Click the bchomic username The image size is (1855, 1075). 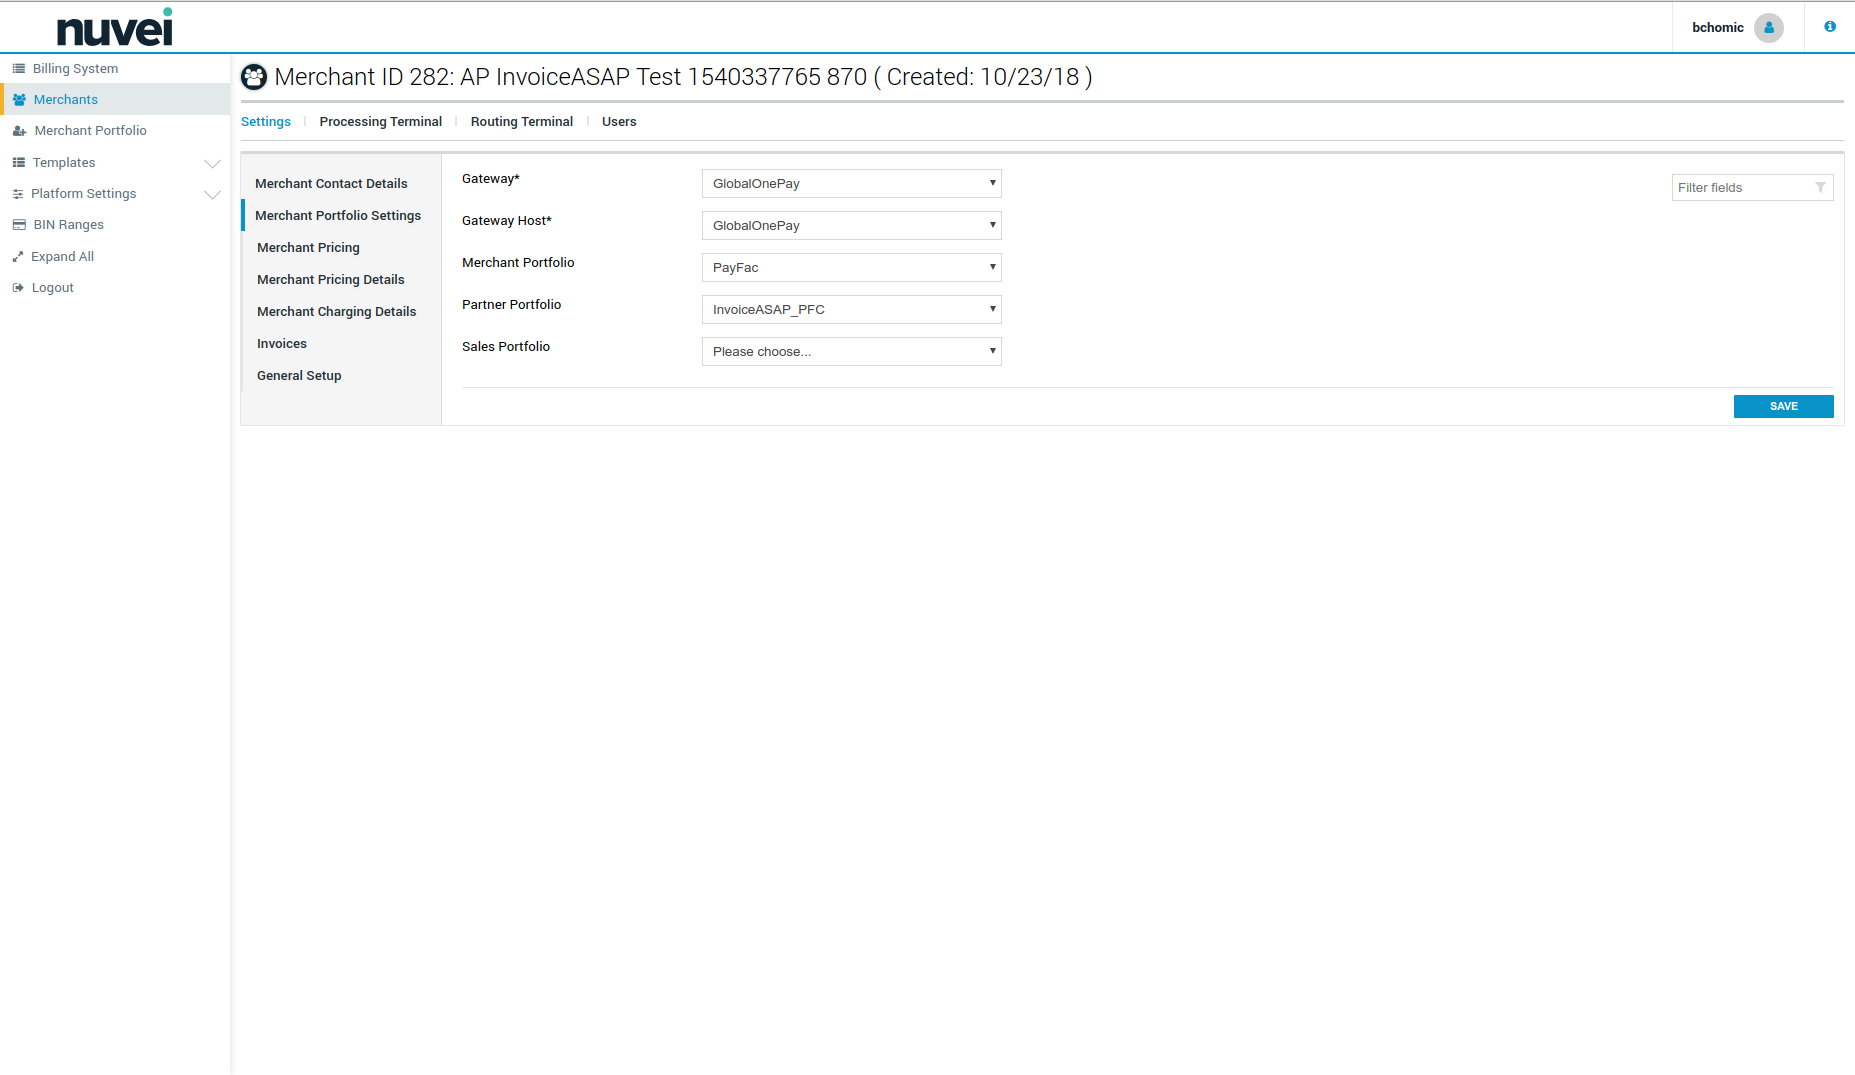tap(1718, 28)
